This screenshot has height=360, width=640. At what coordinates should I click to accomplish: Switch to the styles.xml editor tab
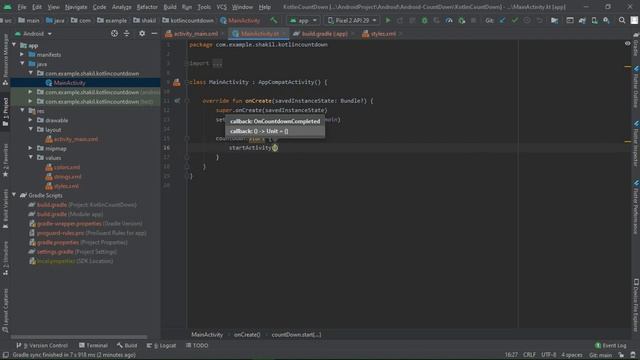tap(382, 34)
